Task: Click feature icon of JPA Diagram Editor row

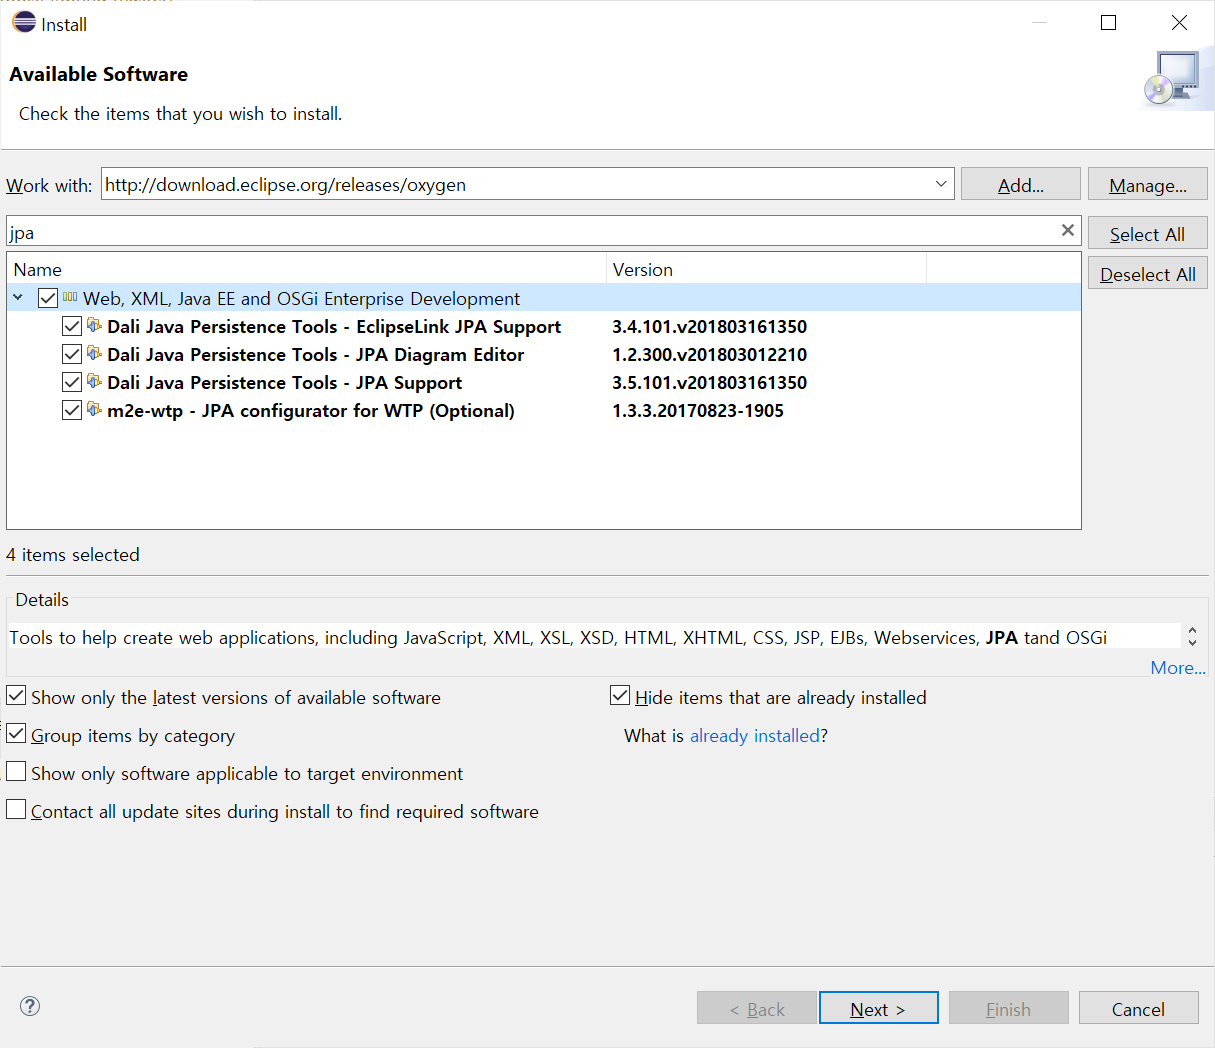Action: tap(94, 353)
